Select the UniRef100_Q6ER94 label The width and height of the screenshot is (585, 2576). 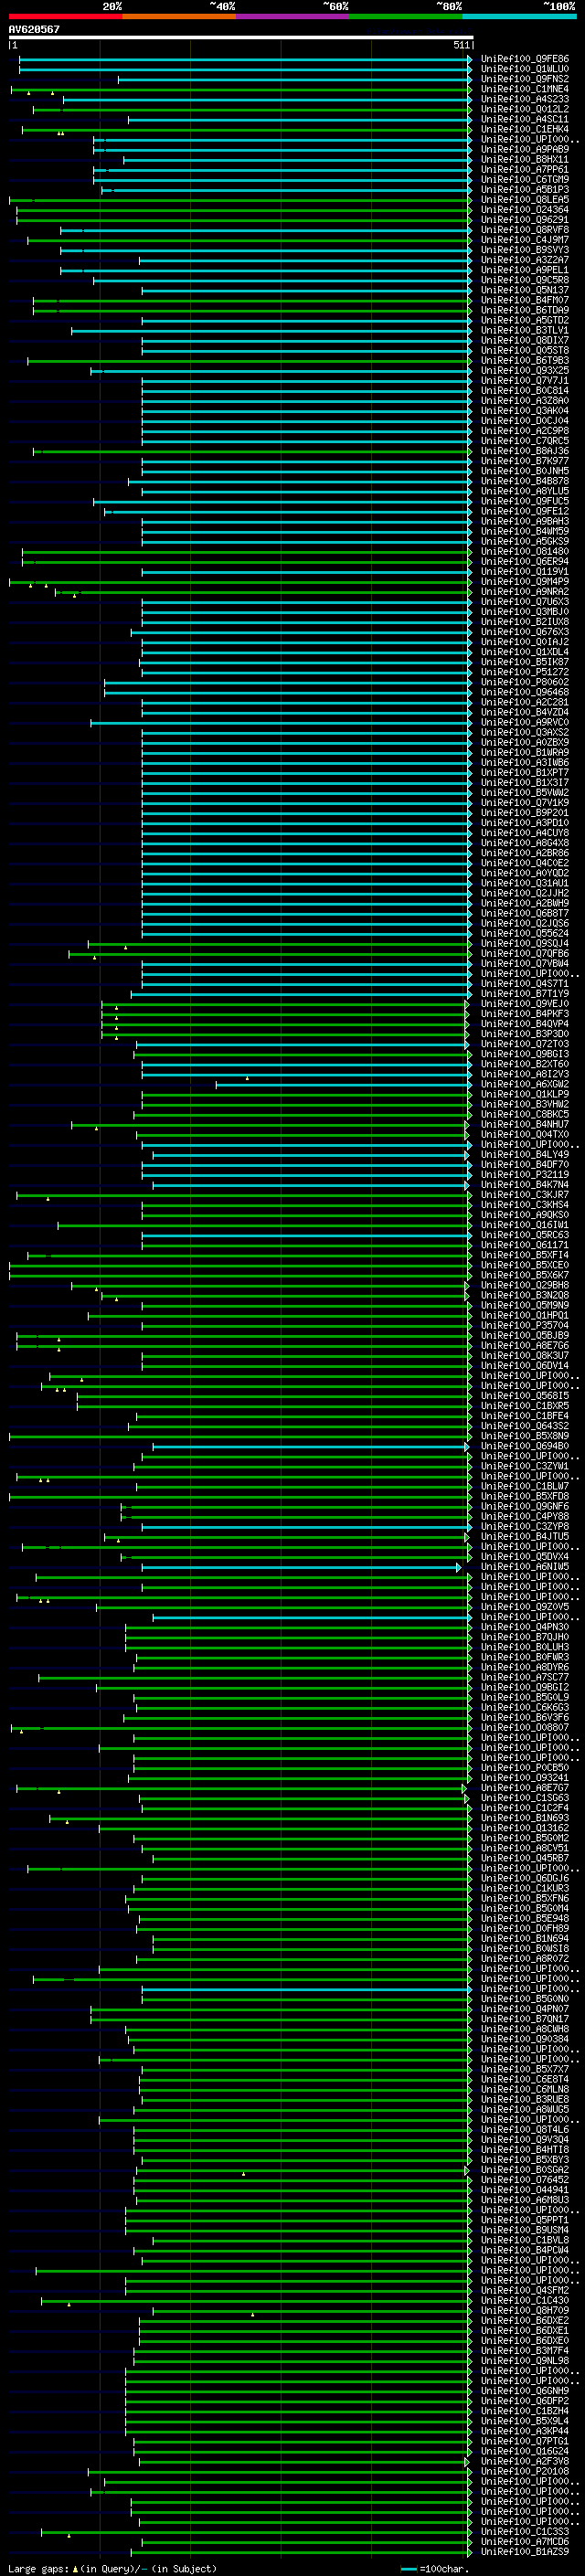[524, 562]
